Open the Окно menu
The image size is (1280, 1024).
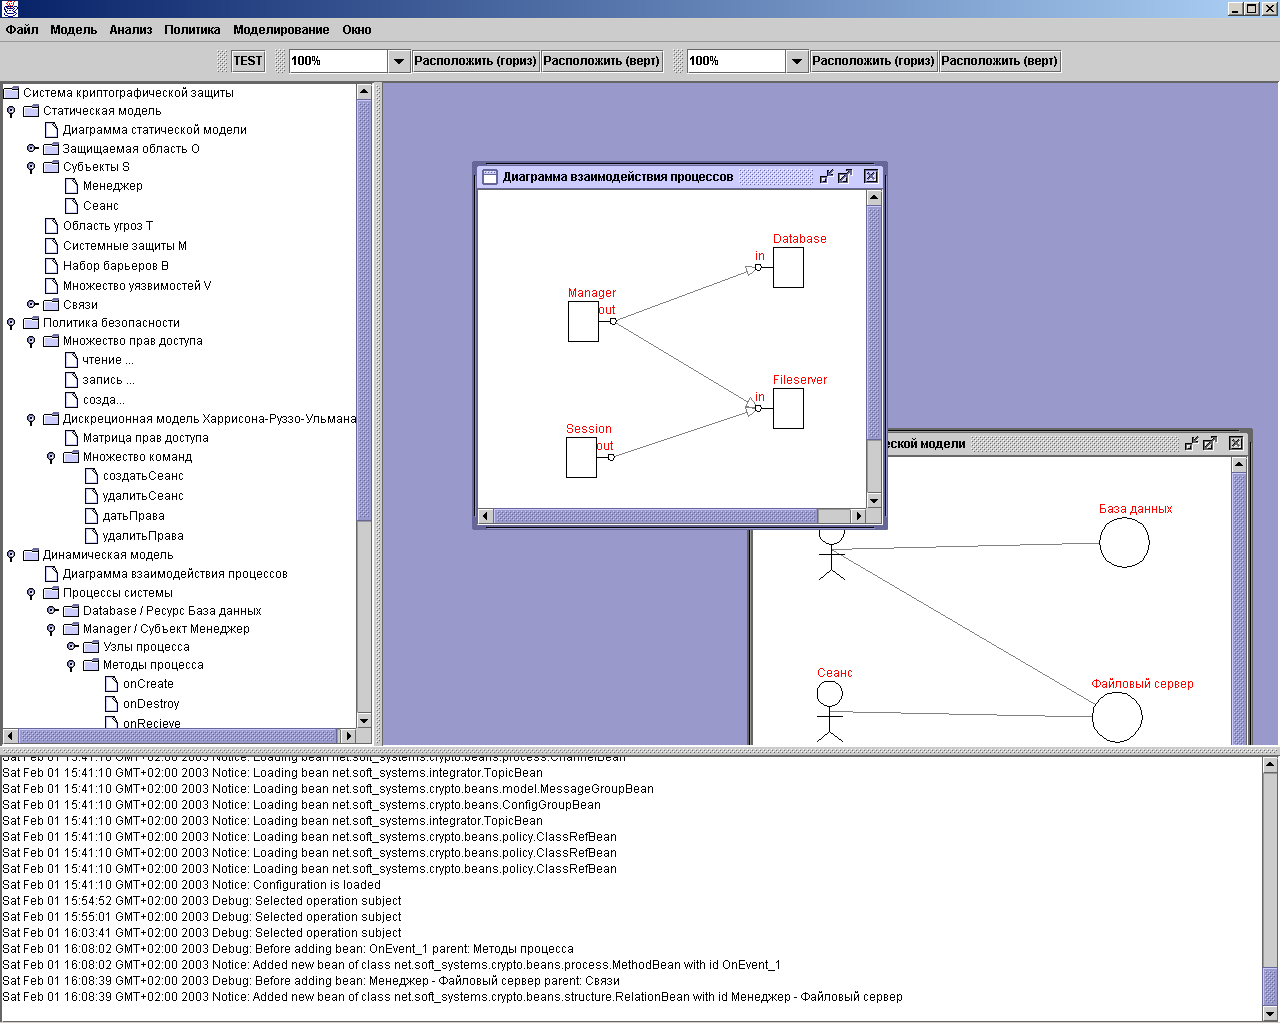(357, 30)
